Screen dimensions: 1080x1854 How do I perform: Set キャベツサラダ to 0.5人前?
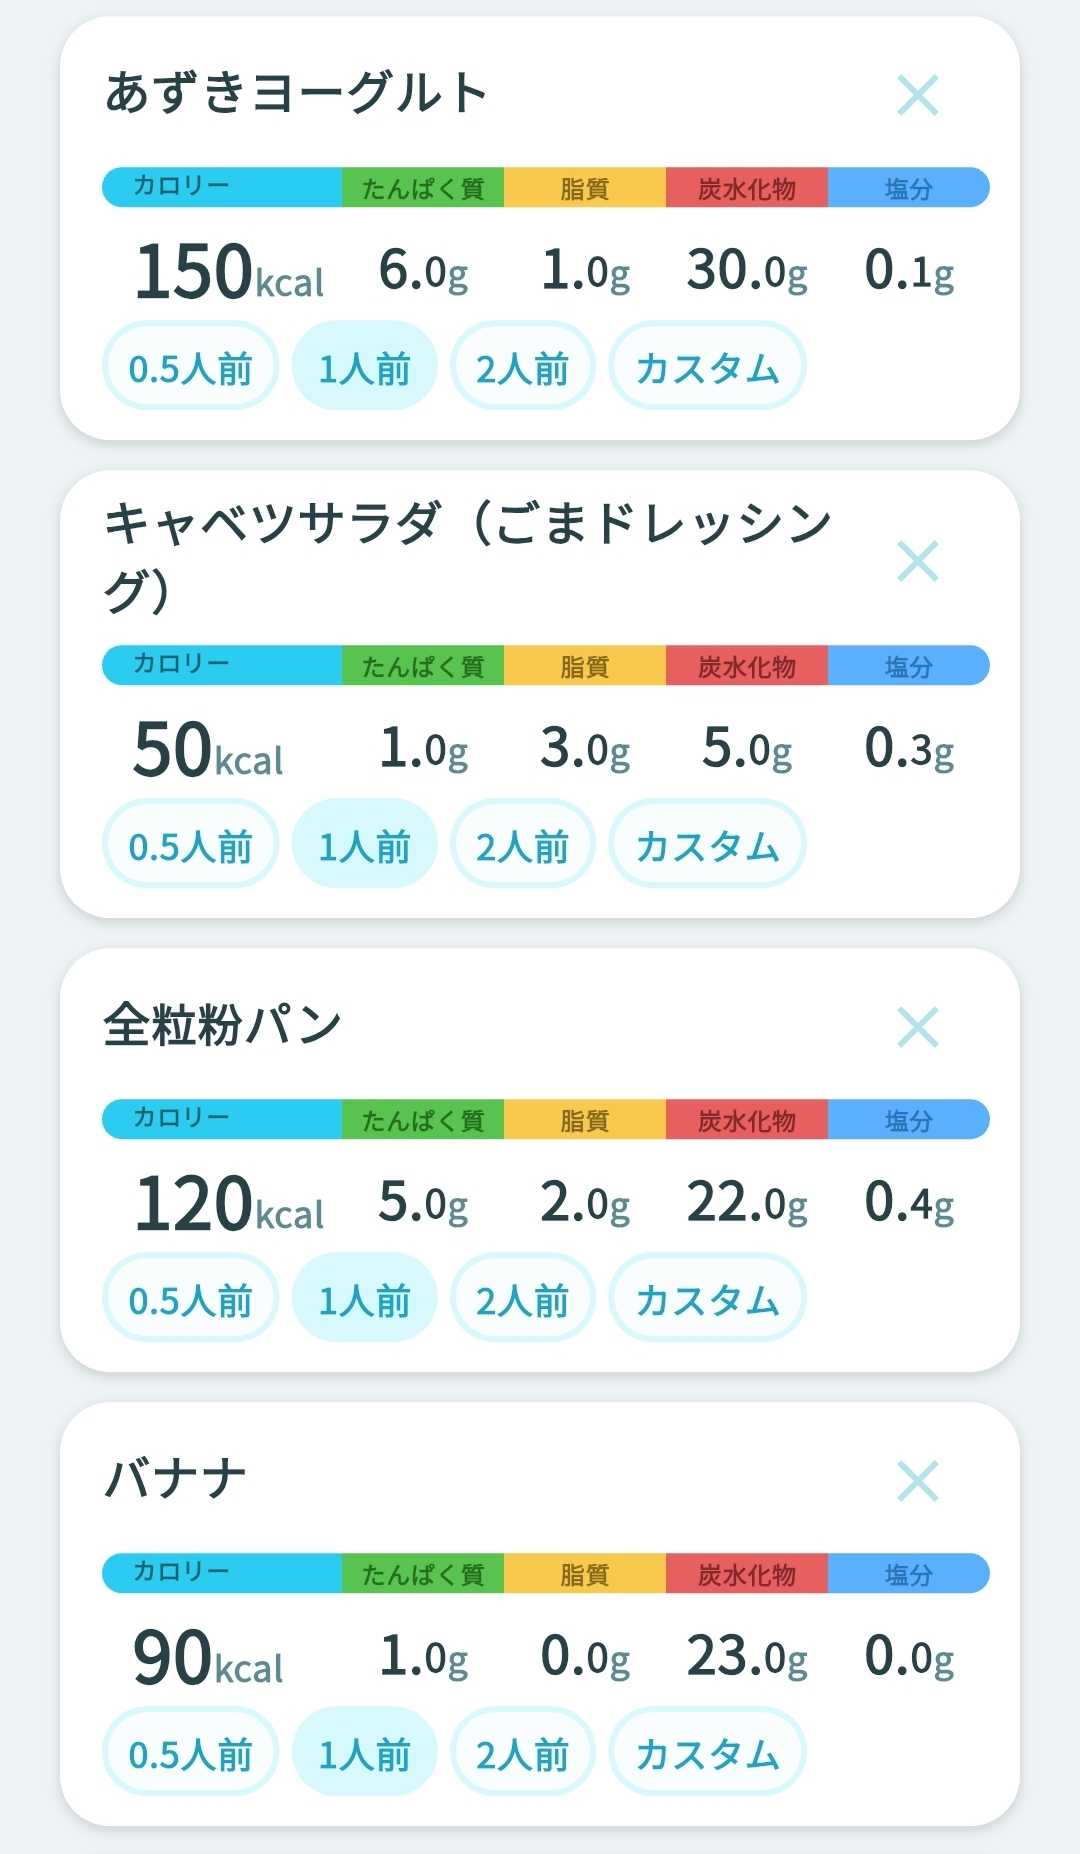[190, 844]
